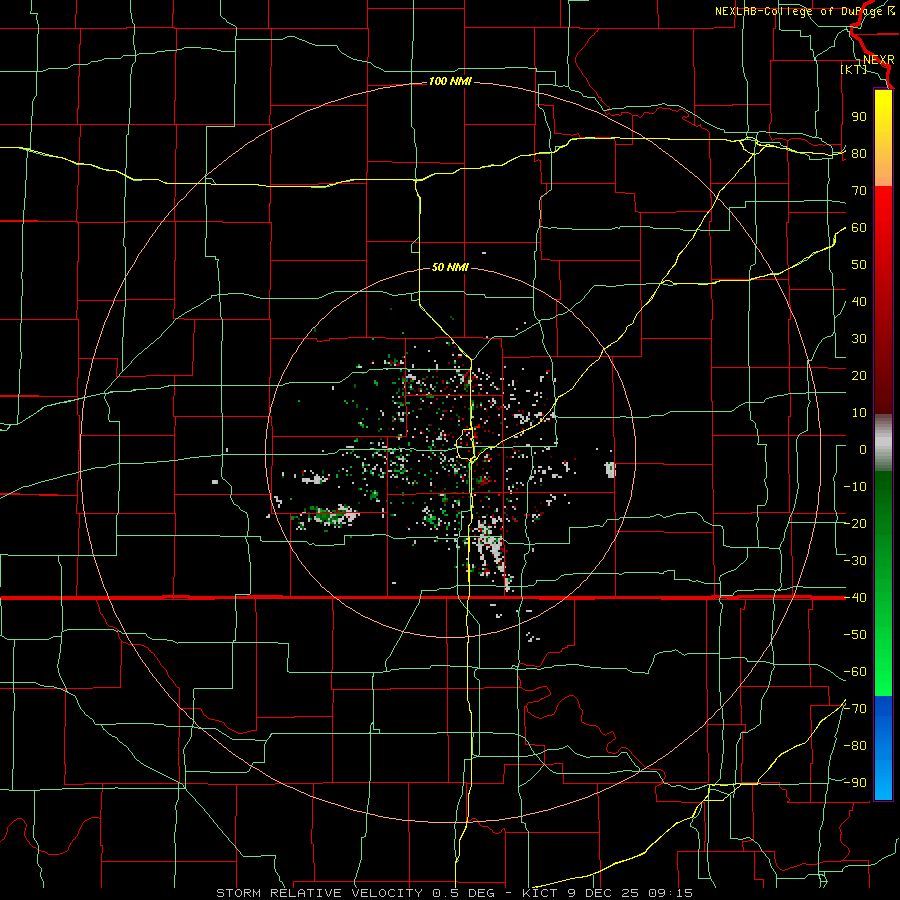Click the 80 value on velocity scale

click(859, 153)
